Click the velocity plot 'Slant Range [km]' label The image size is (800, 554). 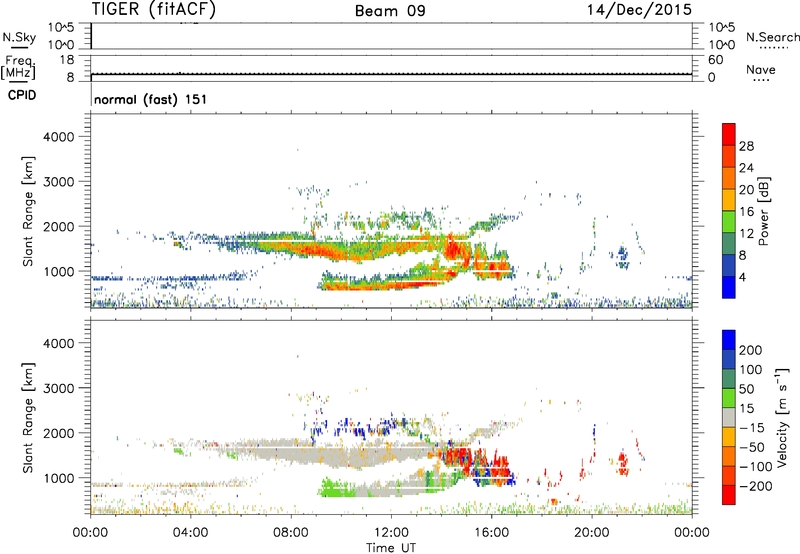point(28,418)
